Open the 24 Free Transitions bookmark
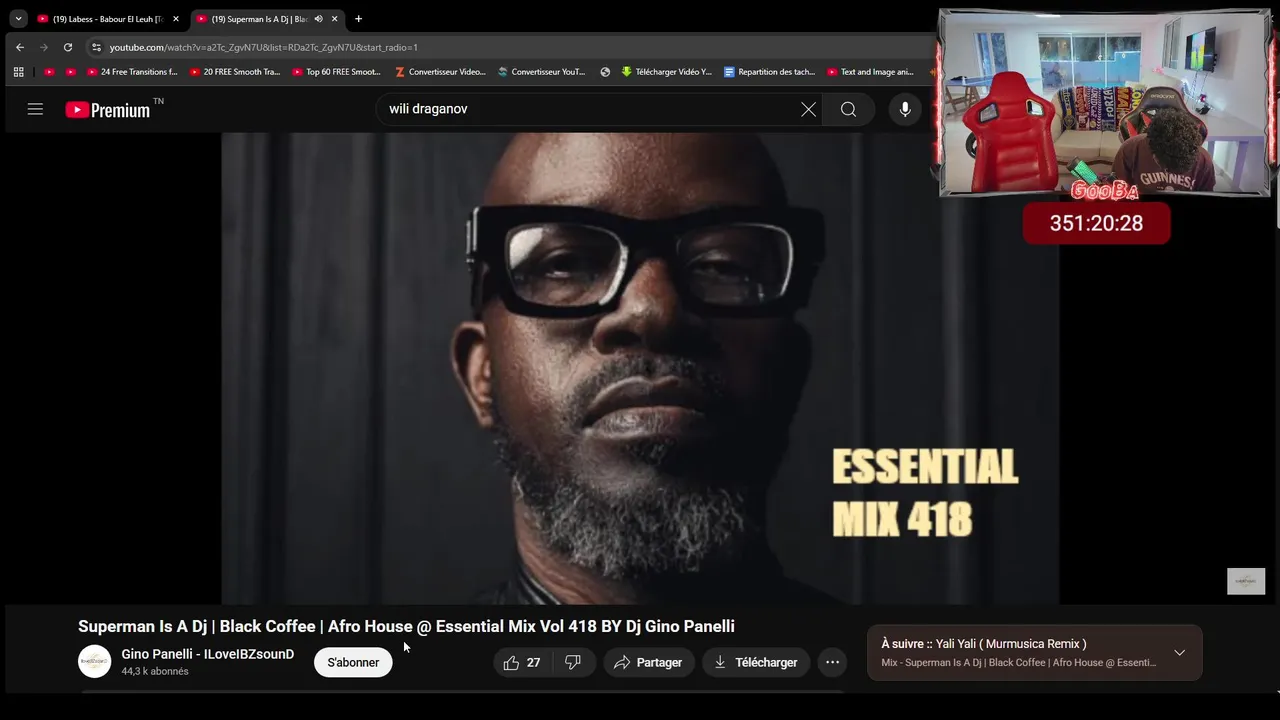The width and height of the screenshot is (1280, 720). coord(132,72)
